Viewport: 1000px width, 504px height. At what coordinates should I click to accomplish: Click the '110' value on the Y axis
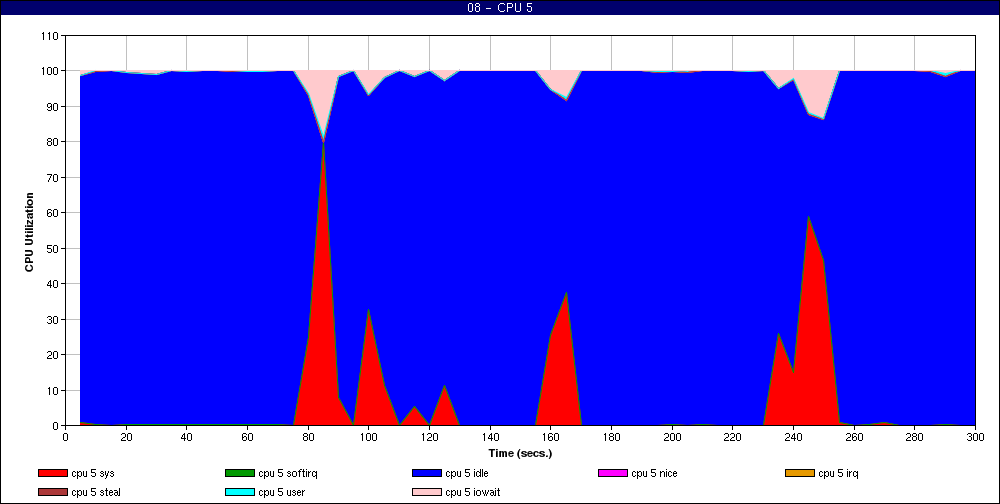tap(50, 35)
